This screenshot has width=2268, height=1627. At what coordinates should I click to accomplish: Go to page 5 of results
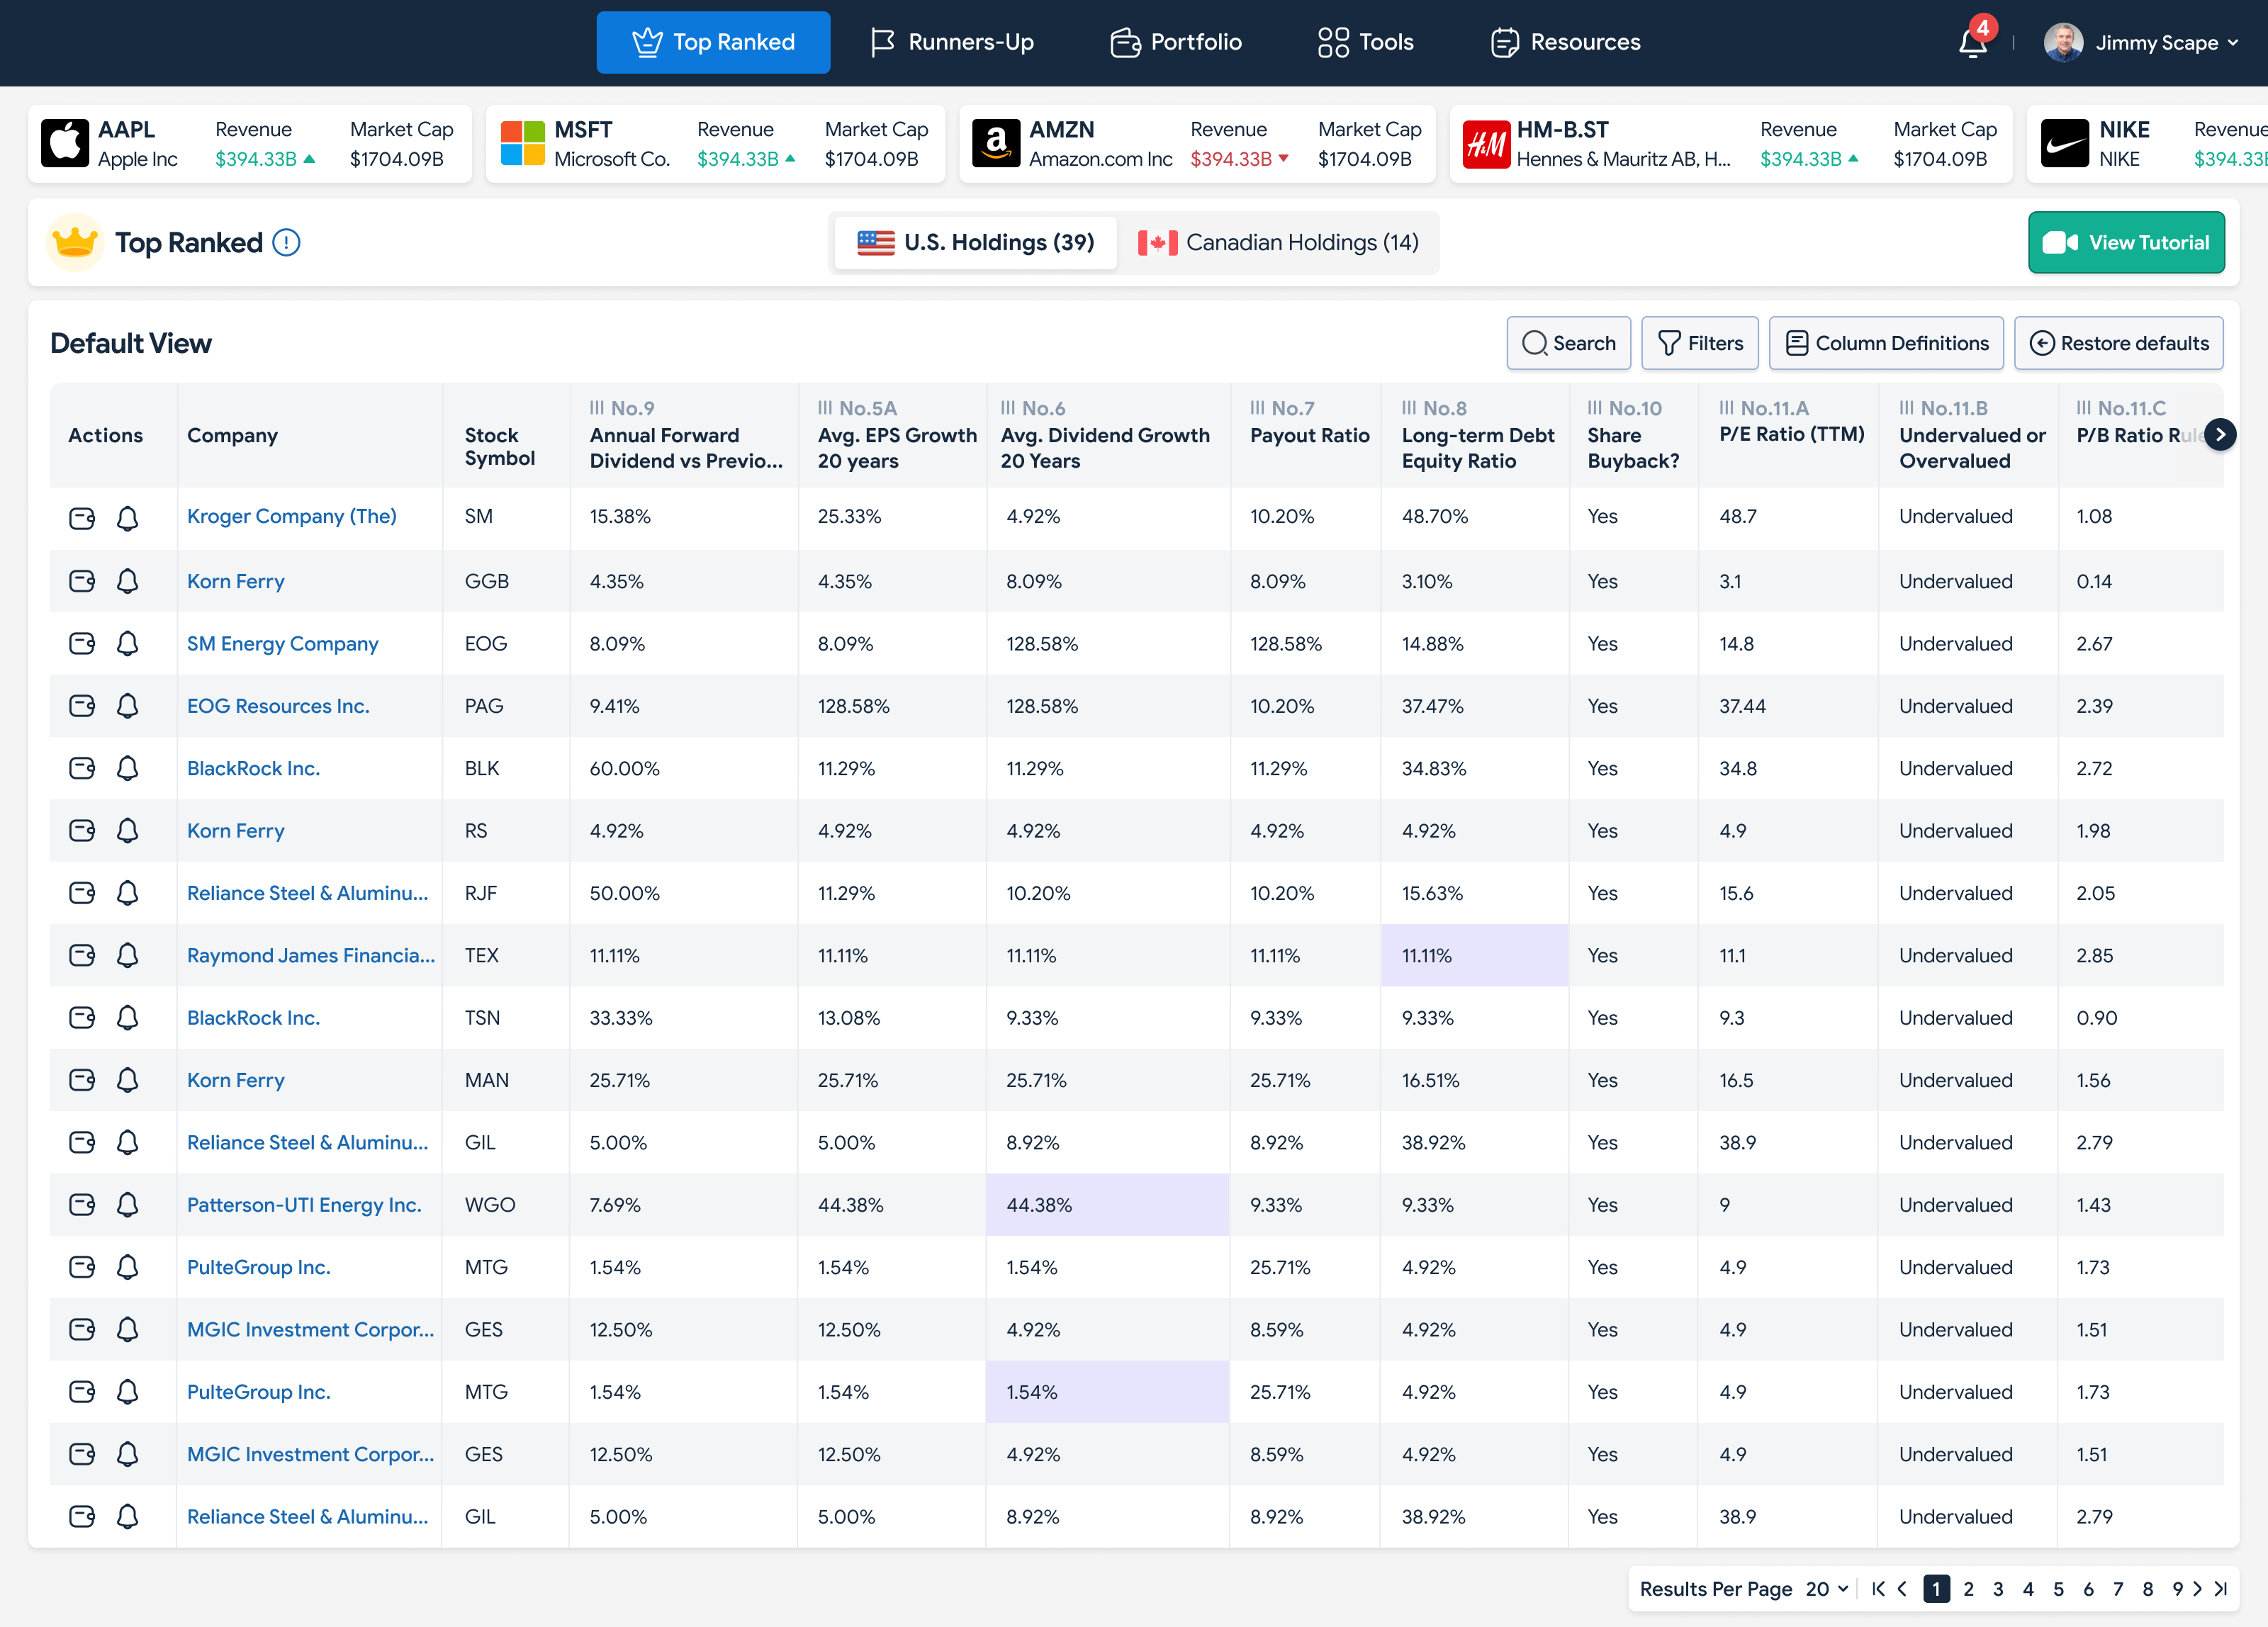pyautogui.click(x=2058, y=1589)
